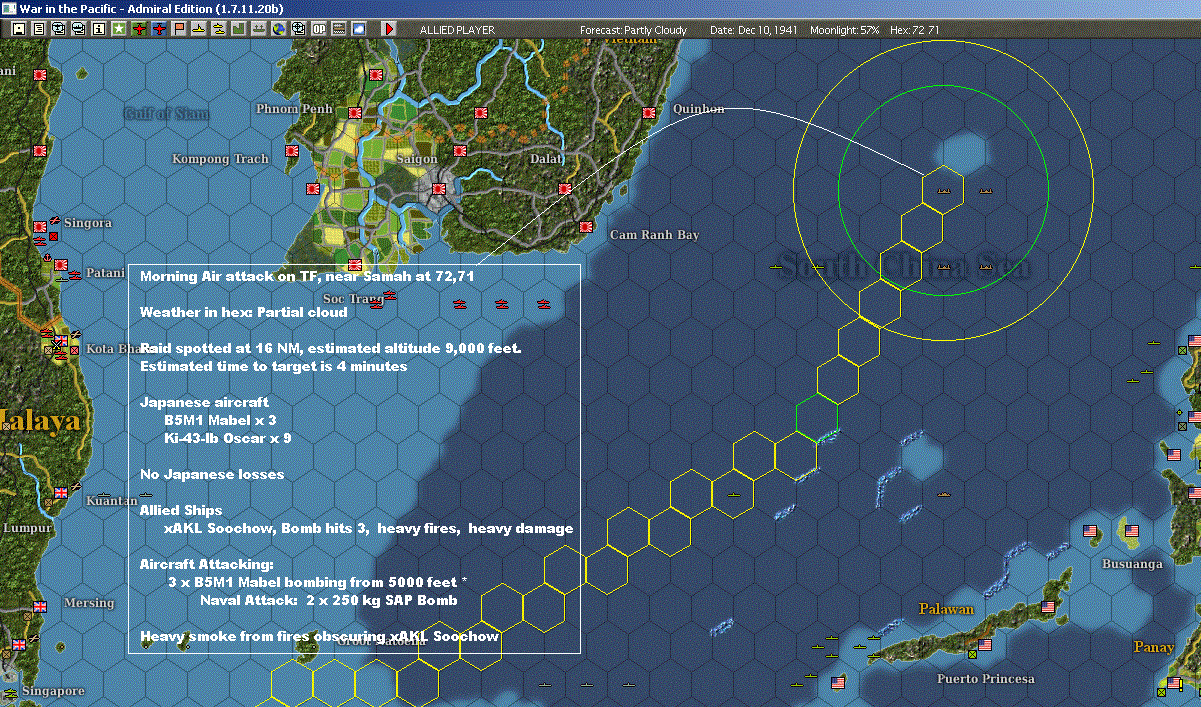Viewport: 1201px width, 707px height.
Task: Click the Gulf of Siam map label
Action: (x=167, y=114)
